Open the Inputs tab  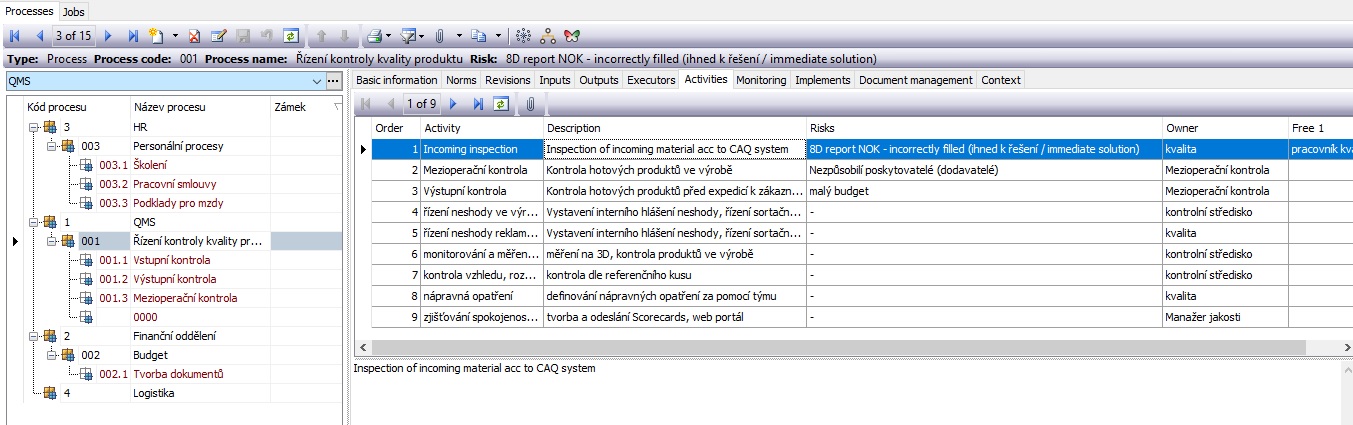coord(555,80)
